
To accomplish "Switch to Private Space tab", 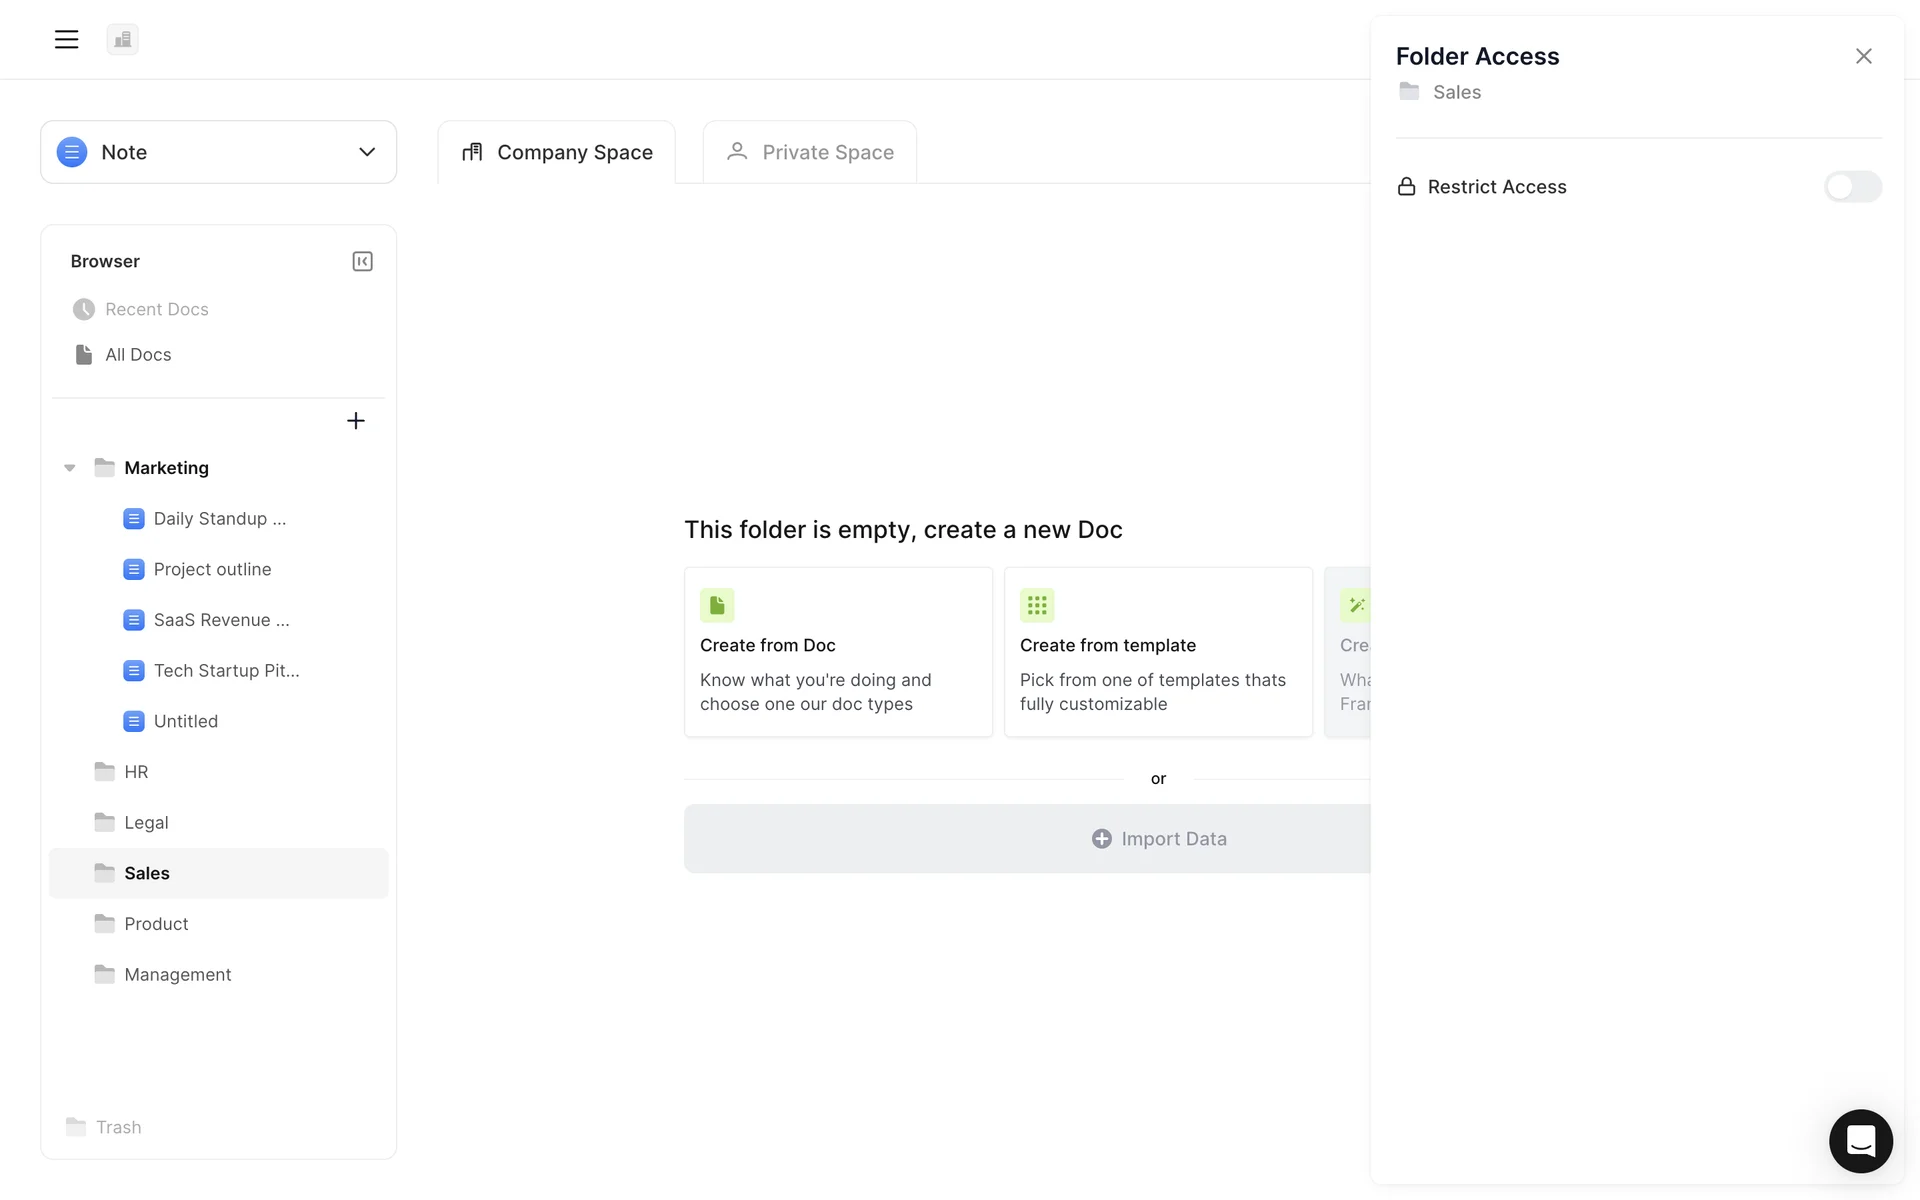I will tap(809, 152).
